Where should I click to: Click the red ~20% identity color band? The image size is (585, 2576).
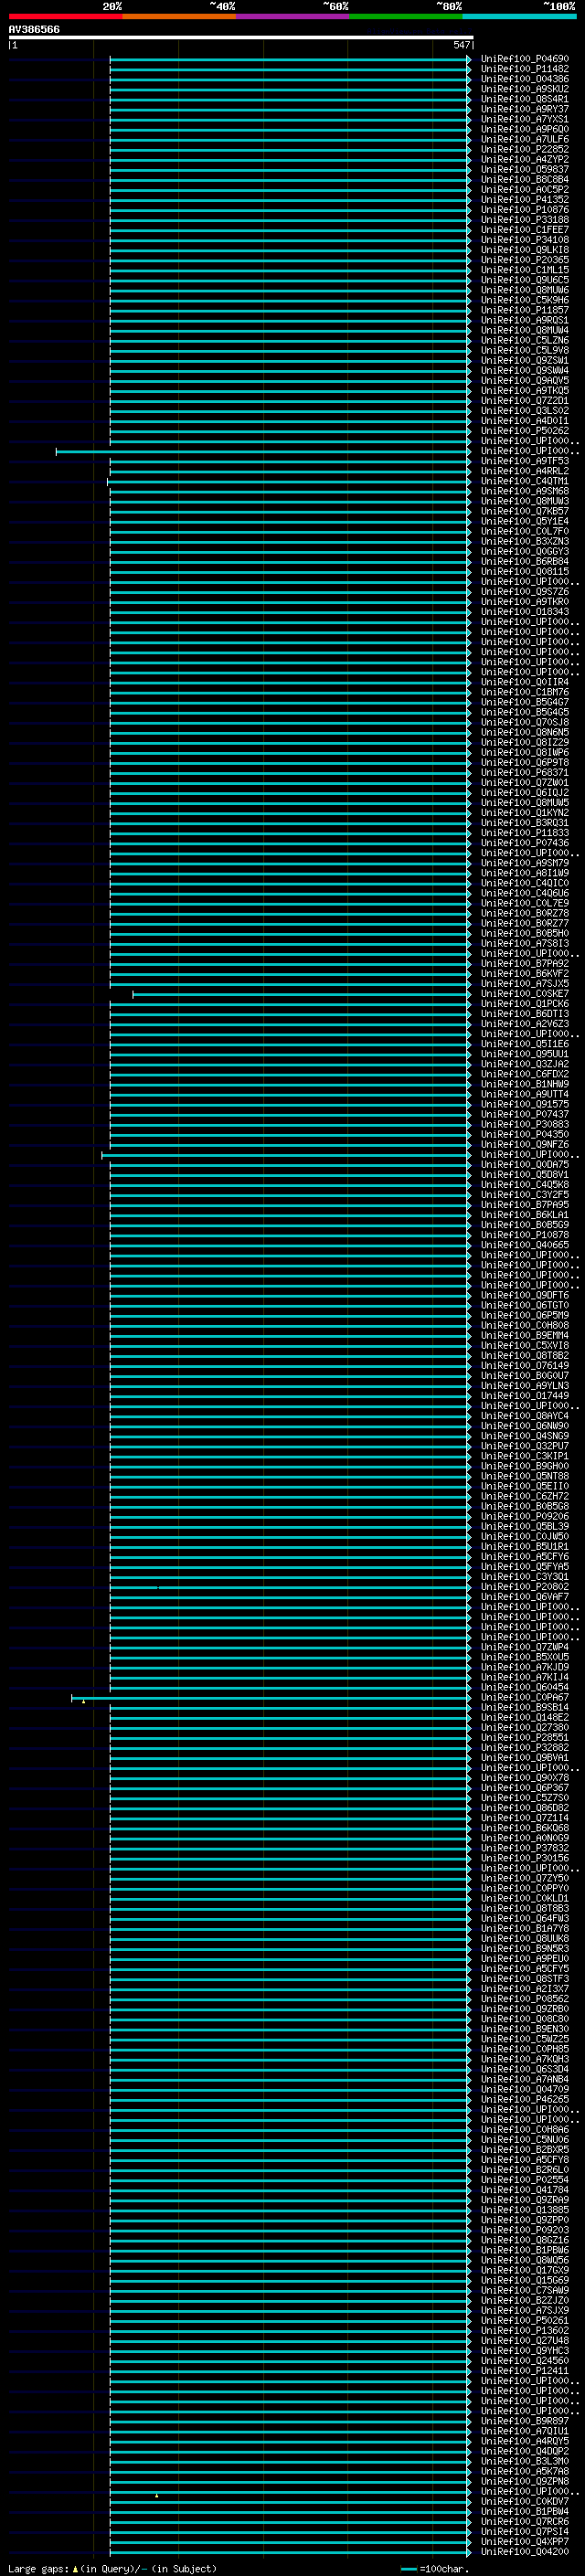coord(66,16)
